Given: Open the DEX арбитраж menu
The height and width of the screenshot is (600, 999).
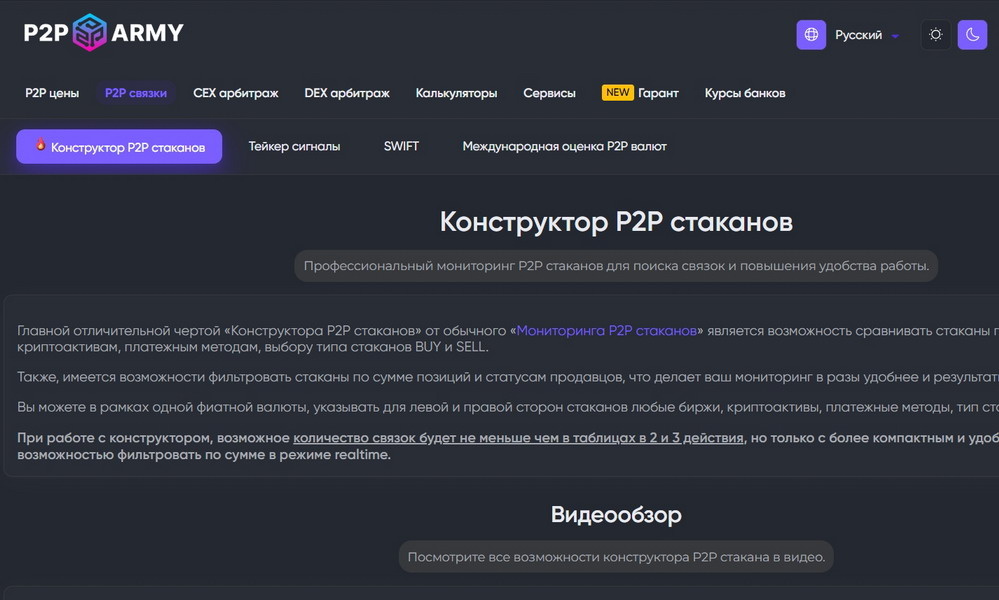Looking at the screenshot, I should [x=347, y=93].
